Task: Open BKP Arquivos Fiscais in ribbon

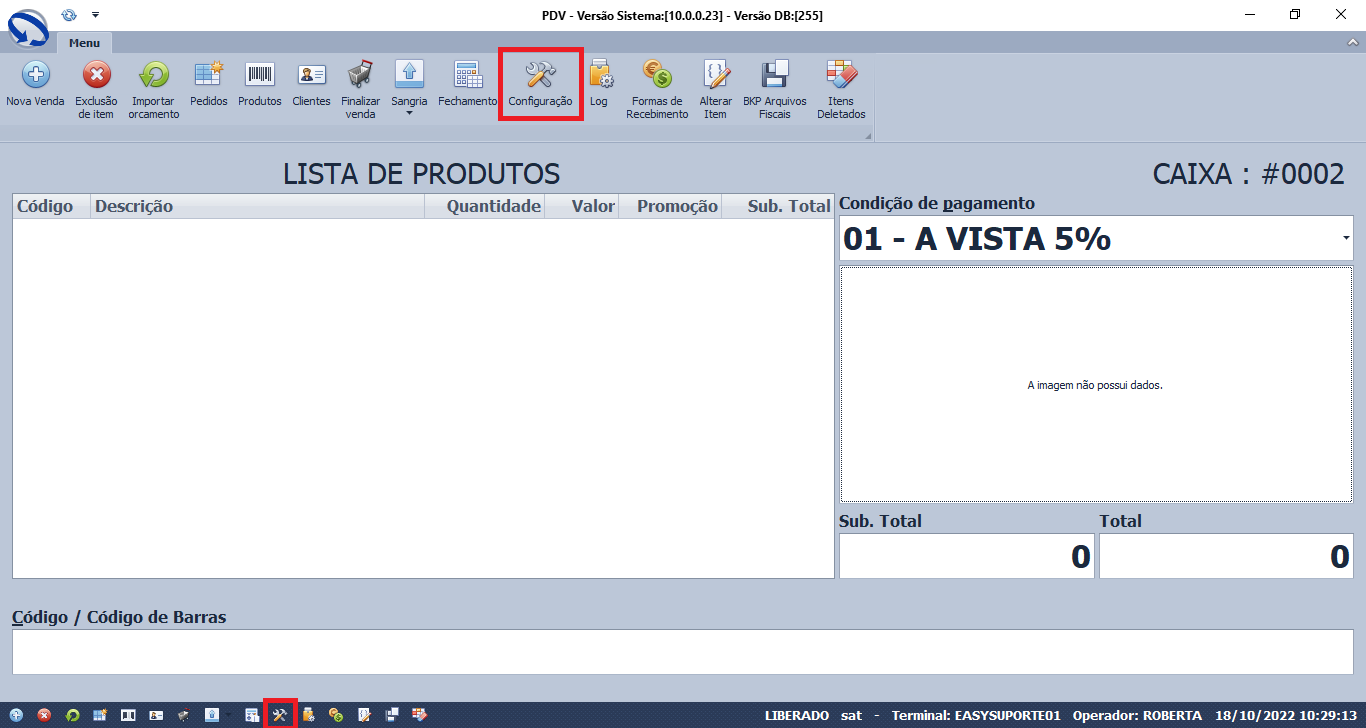Action: 774,89
